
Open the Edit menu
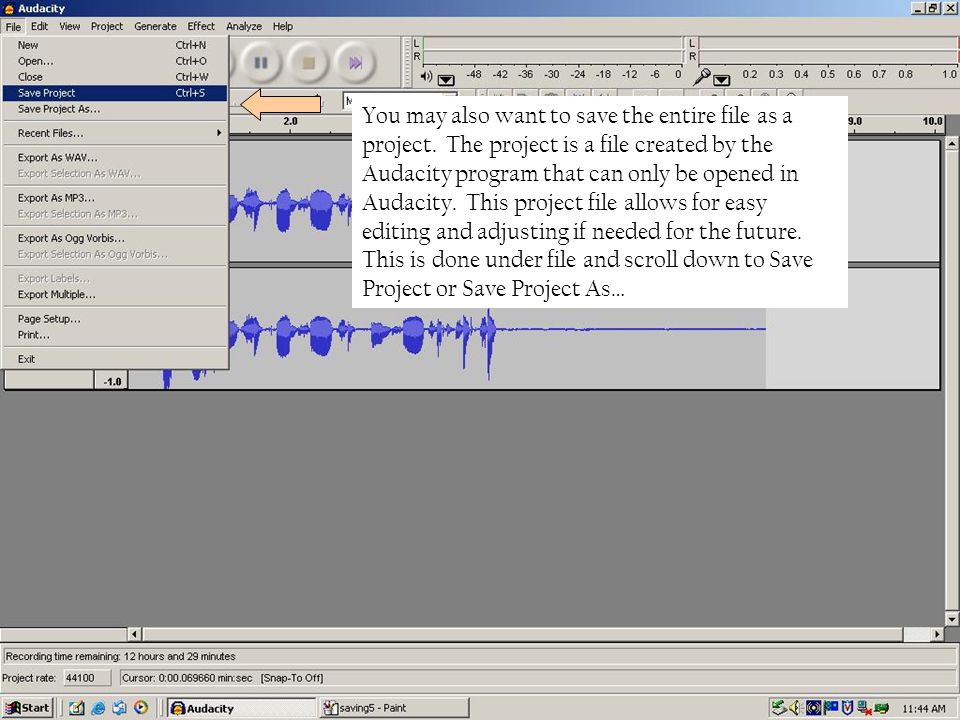(39, 26)
